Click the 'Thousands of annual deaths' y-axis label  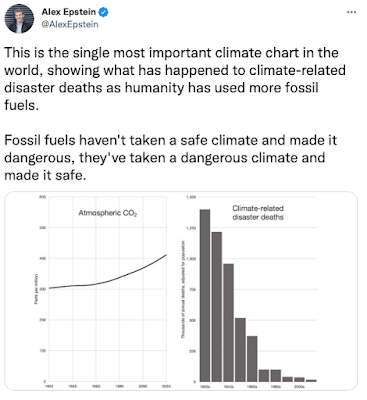pos(183,289)
